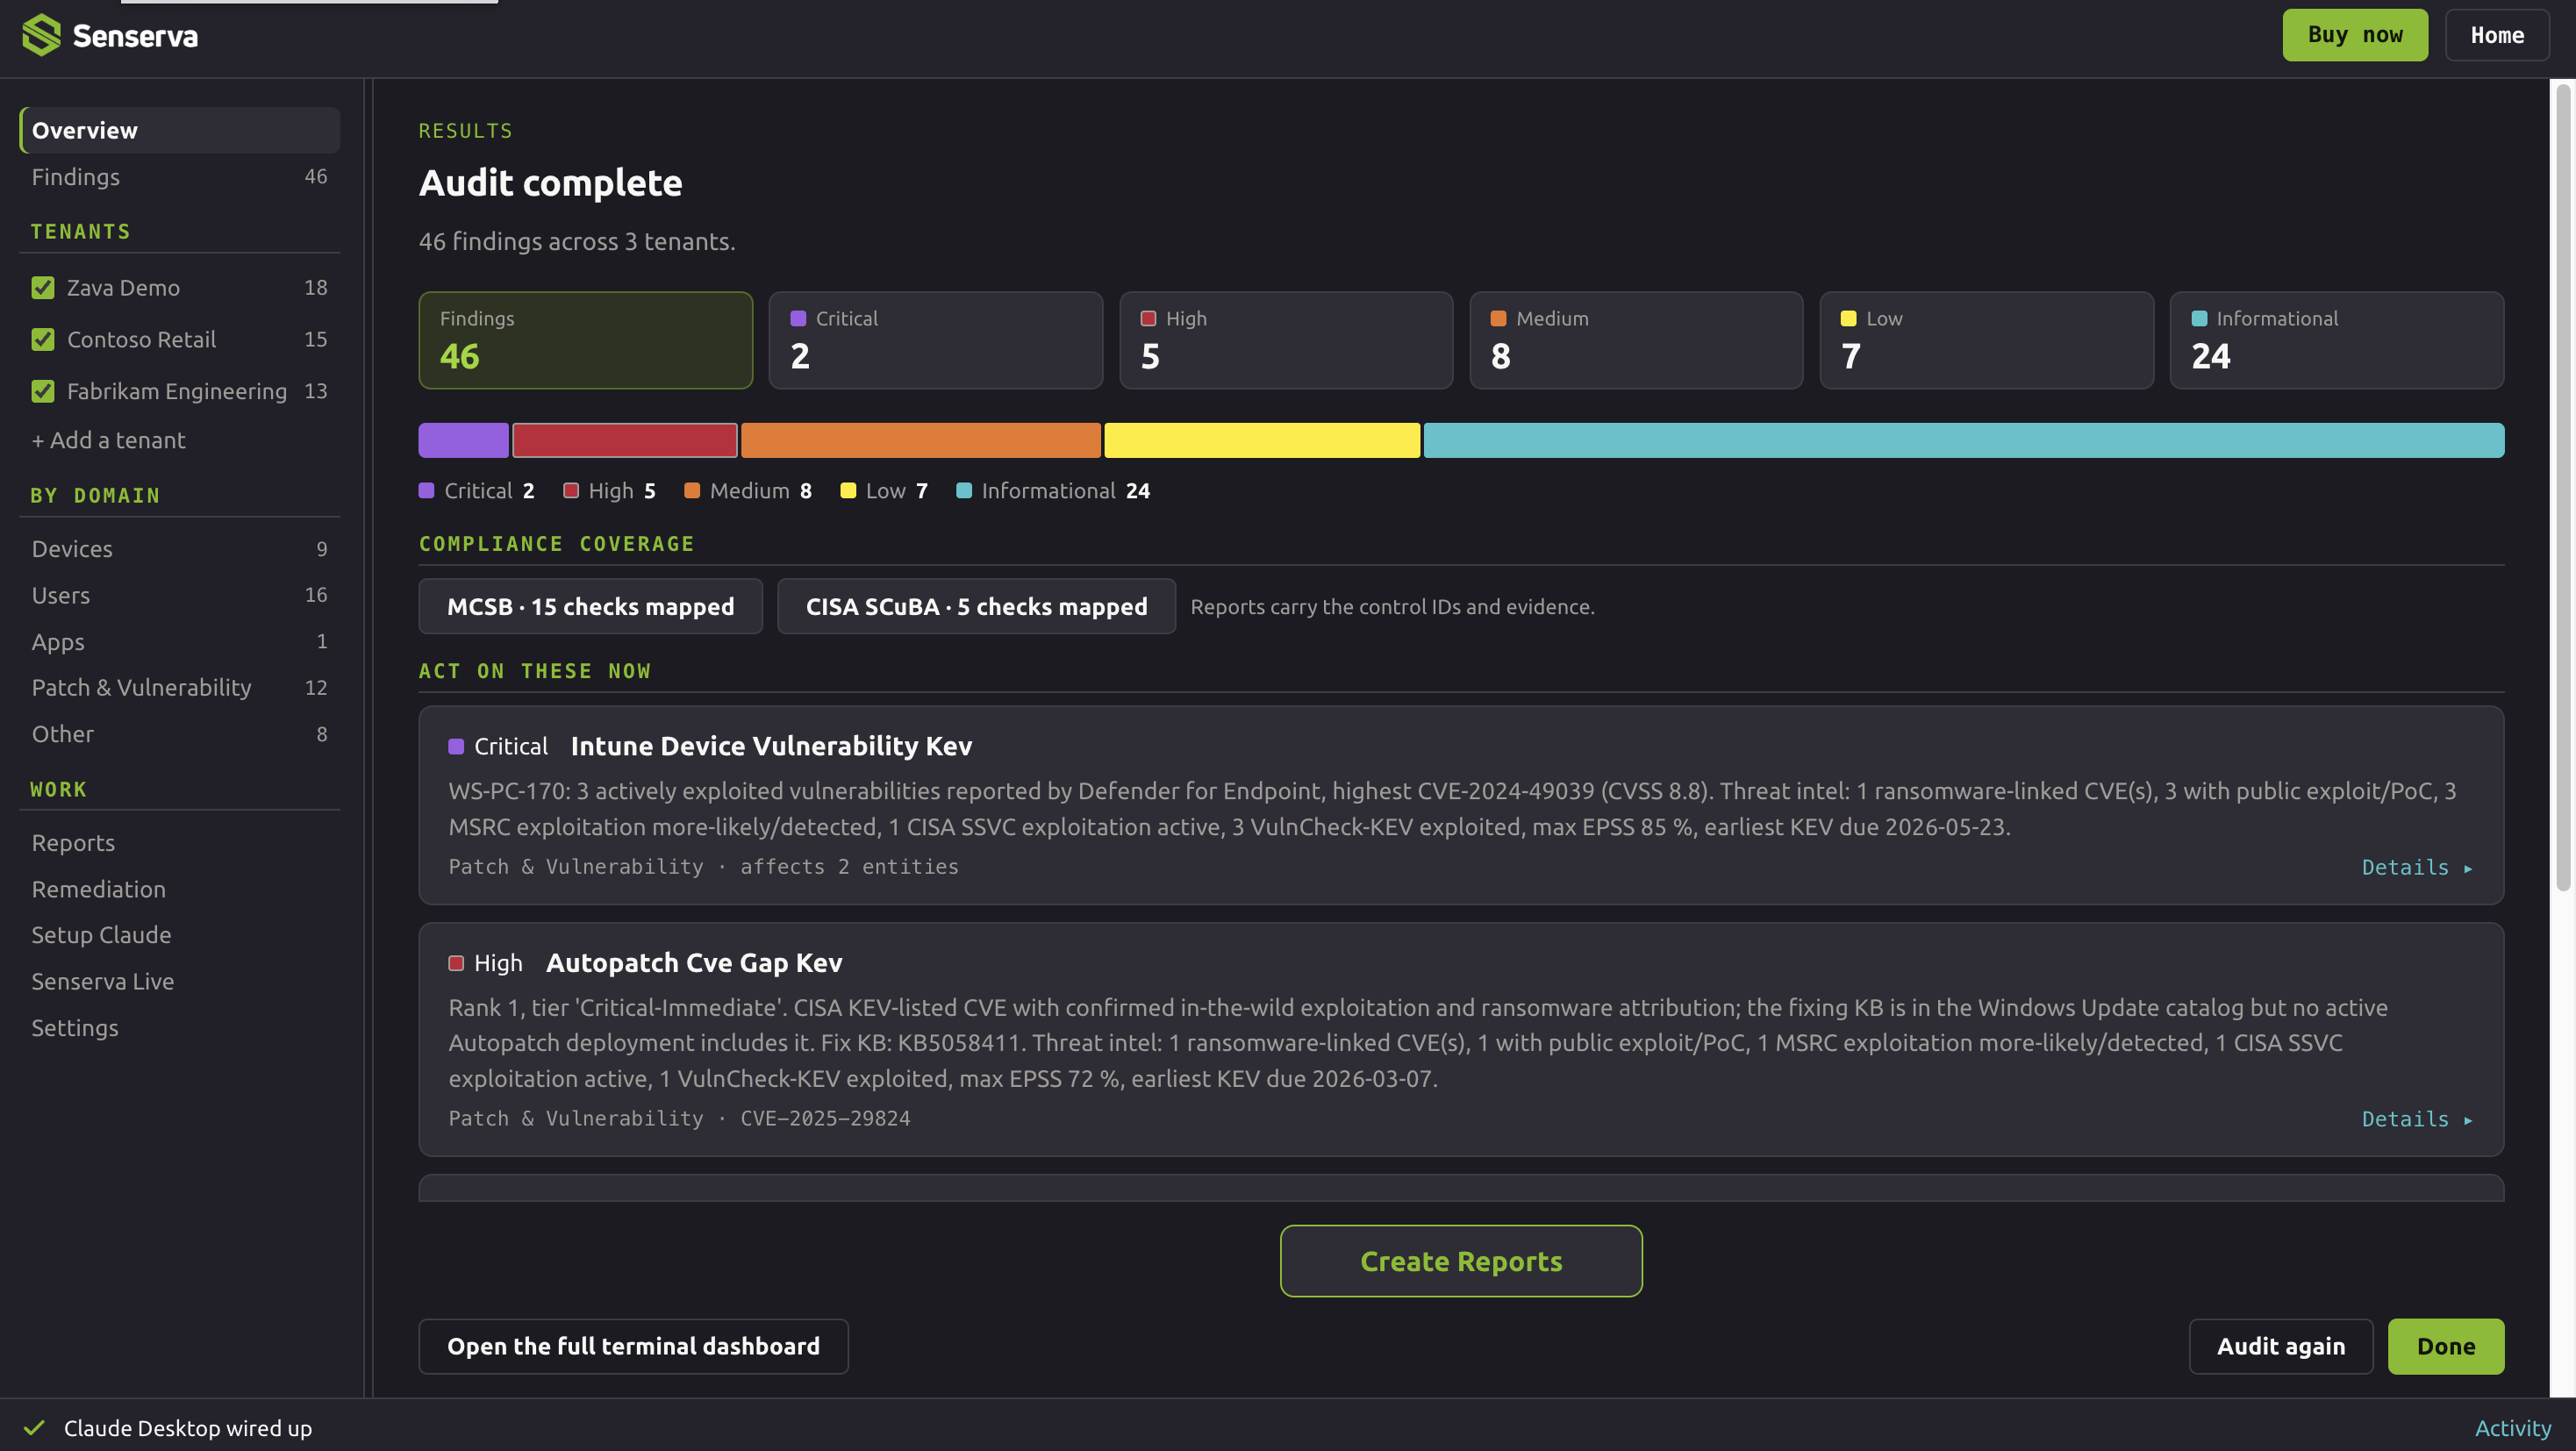Add a tenant from the sidebar
Image resolution: width=2576 pixels, height=1451 pixels.
pyautogui.click(x=108, y=440)
